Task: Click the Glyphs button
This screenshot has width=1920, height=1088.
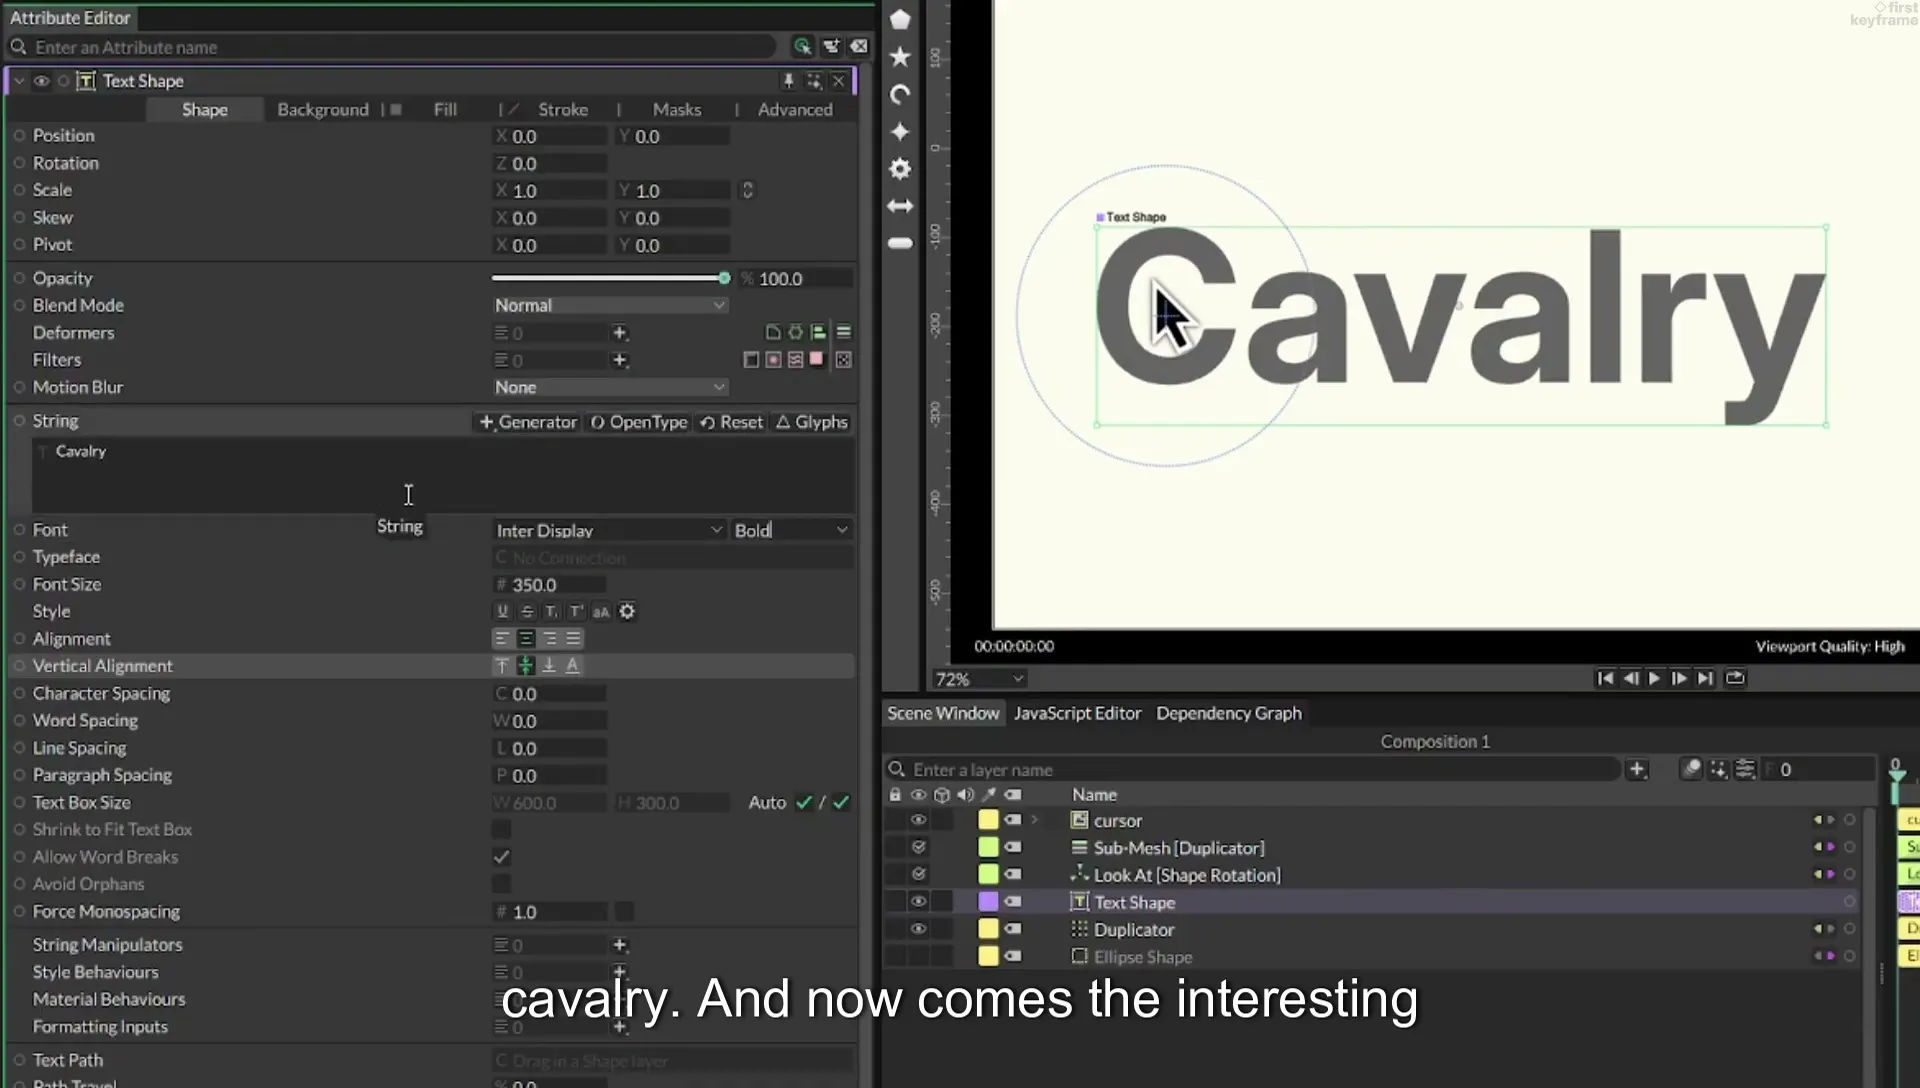Action: click(812, 422)
